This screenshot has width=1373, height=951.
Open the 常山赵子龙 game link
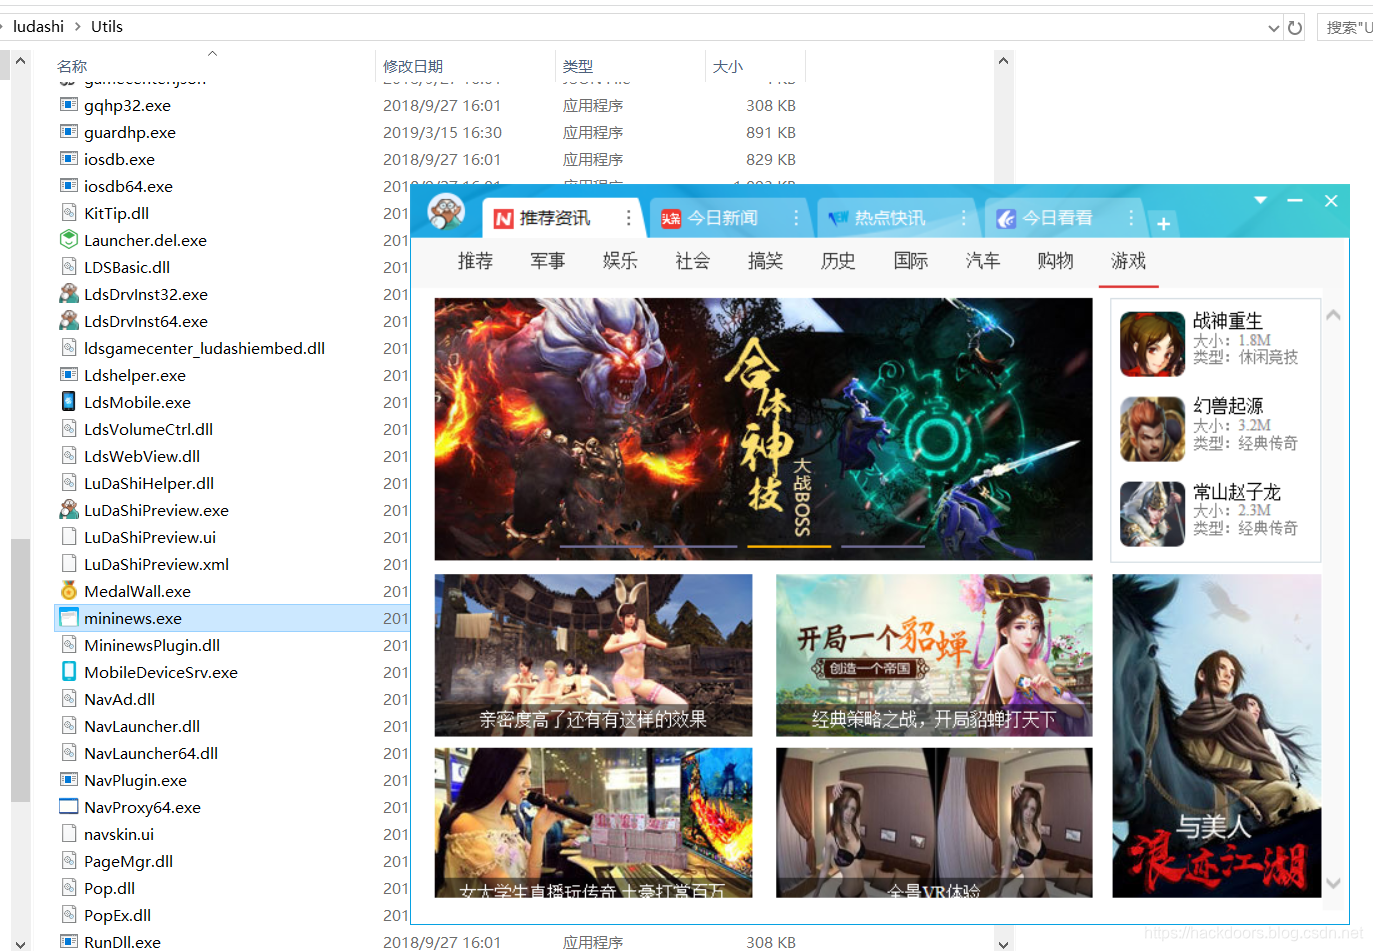point(1236,492)
